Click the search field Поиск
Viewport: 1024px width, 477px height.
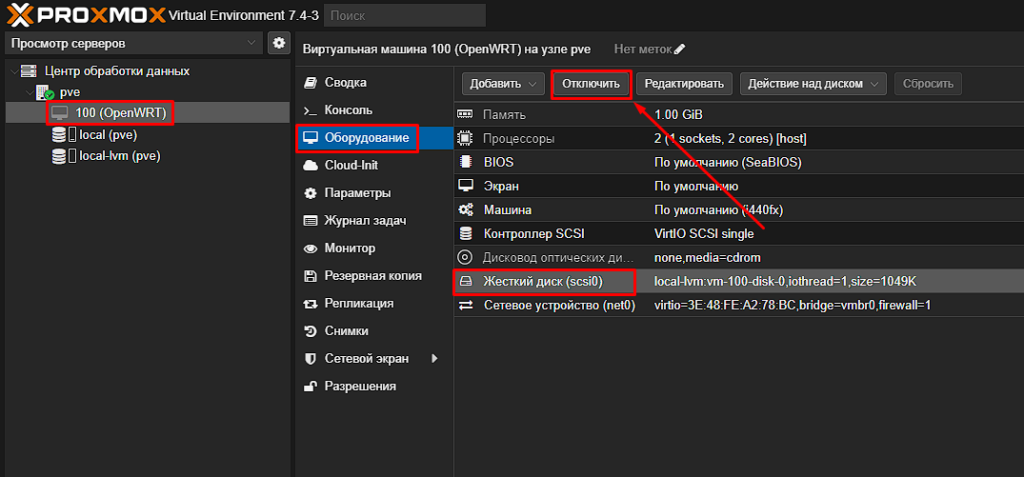point(405,15)
